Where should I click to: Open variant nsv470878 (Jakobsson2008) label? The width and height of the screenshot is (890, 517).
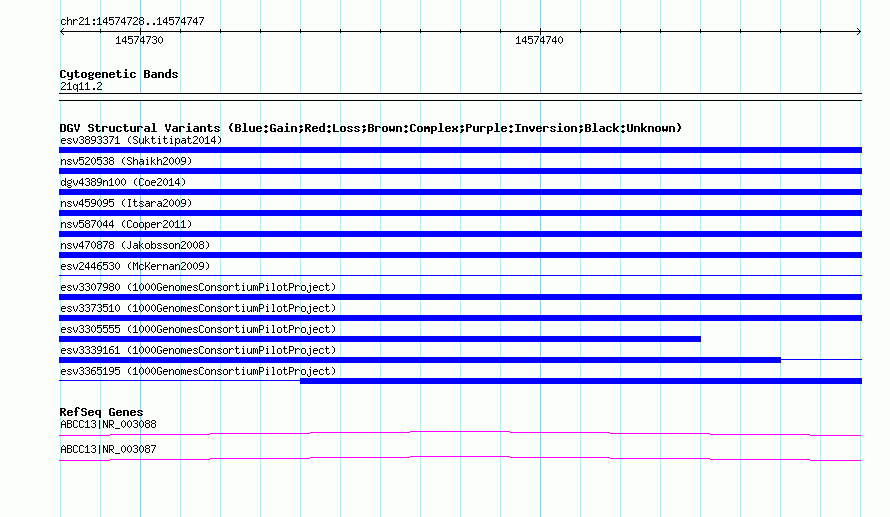pyautogui.click(x=135, y=245)
